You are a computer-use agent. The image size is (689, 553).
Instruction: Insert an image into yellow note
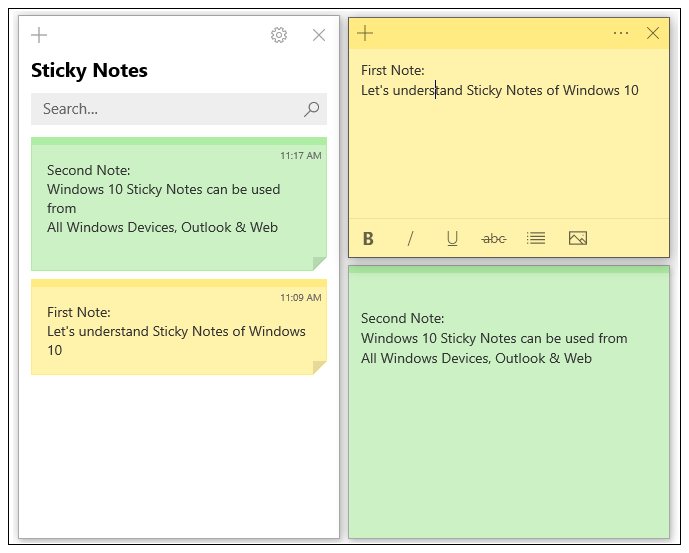pyautogui.click(x=578, y=238)
